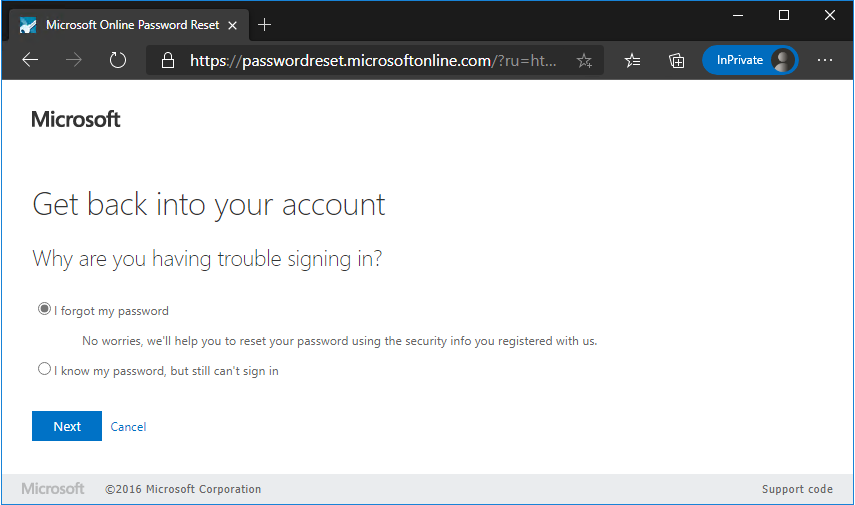Image resolution: width=855 pixels, height=505 pixels.
Task: Click 'Get back into your account' heading
Action: [x=209, y=205]
